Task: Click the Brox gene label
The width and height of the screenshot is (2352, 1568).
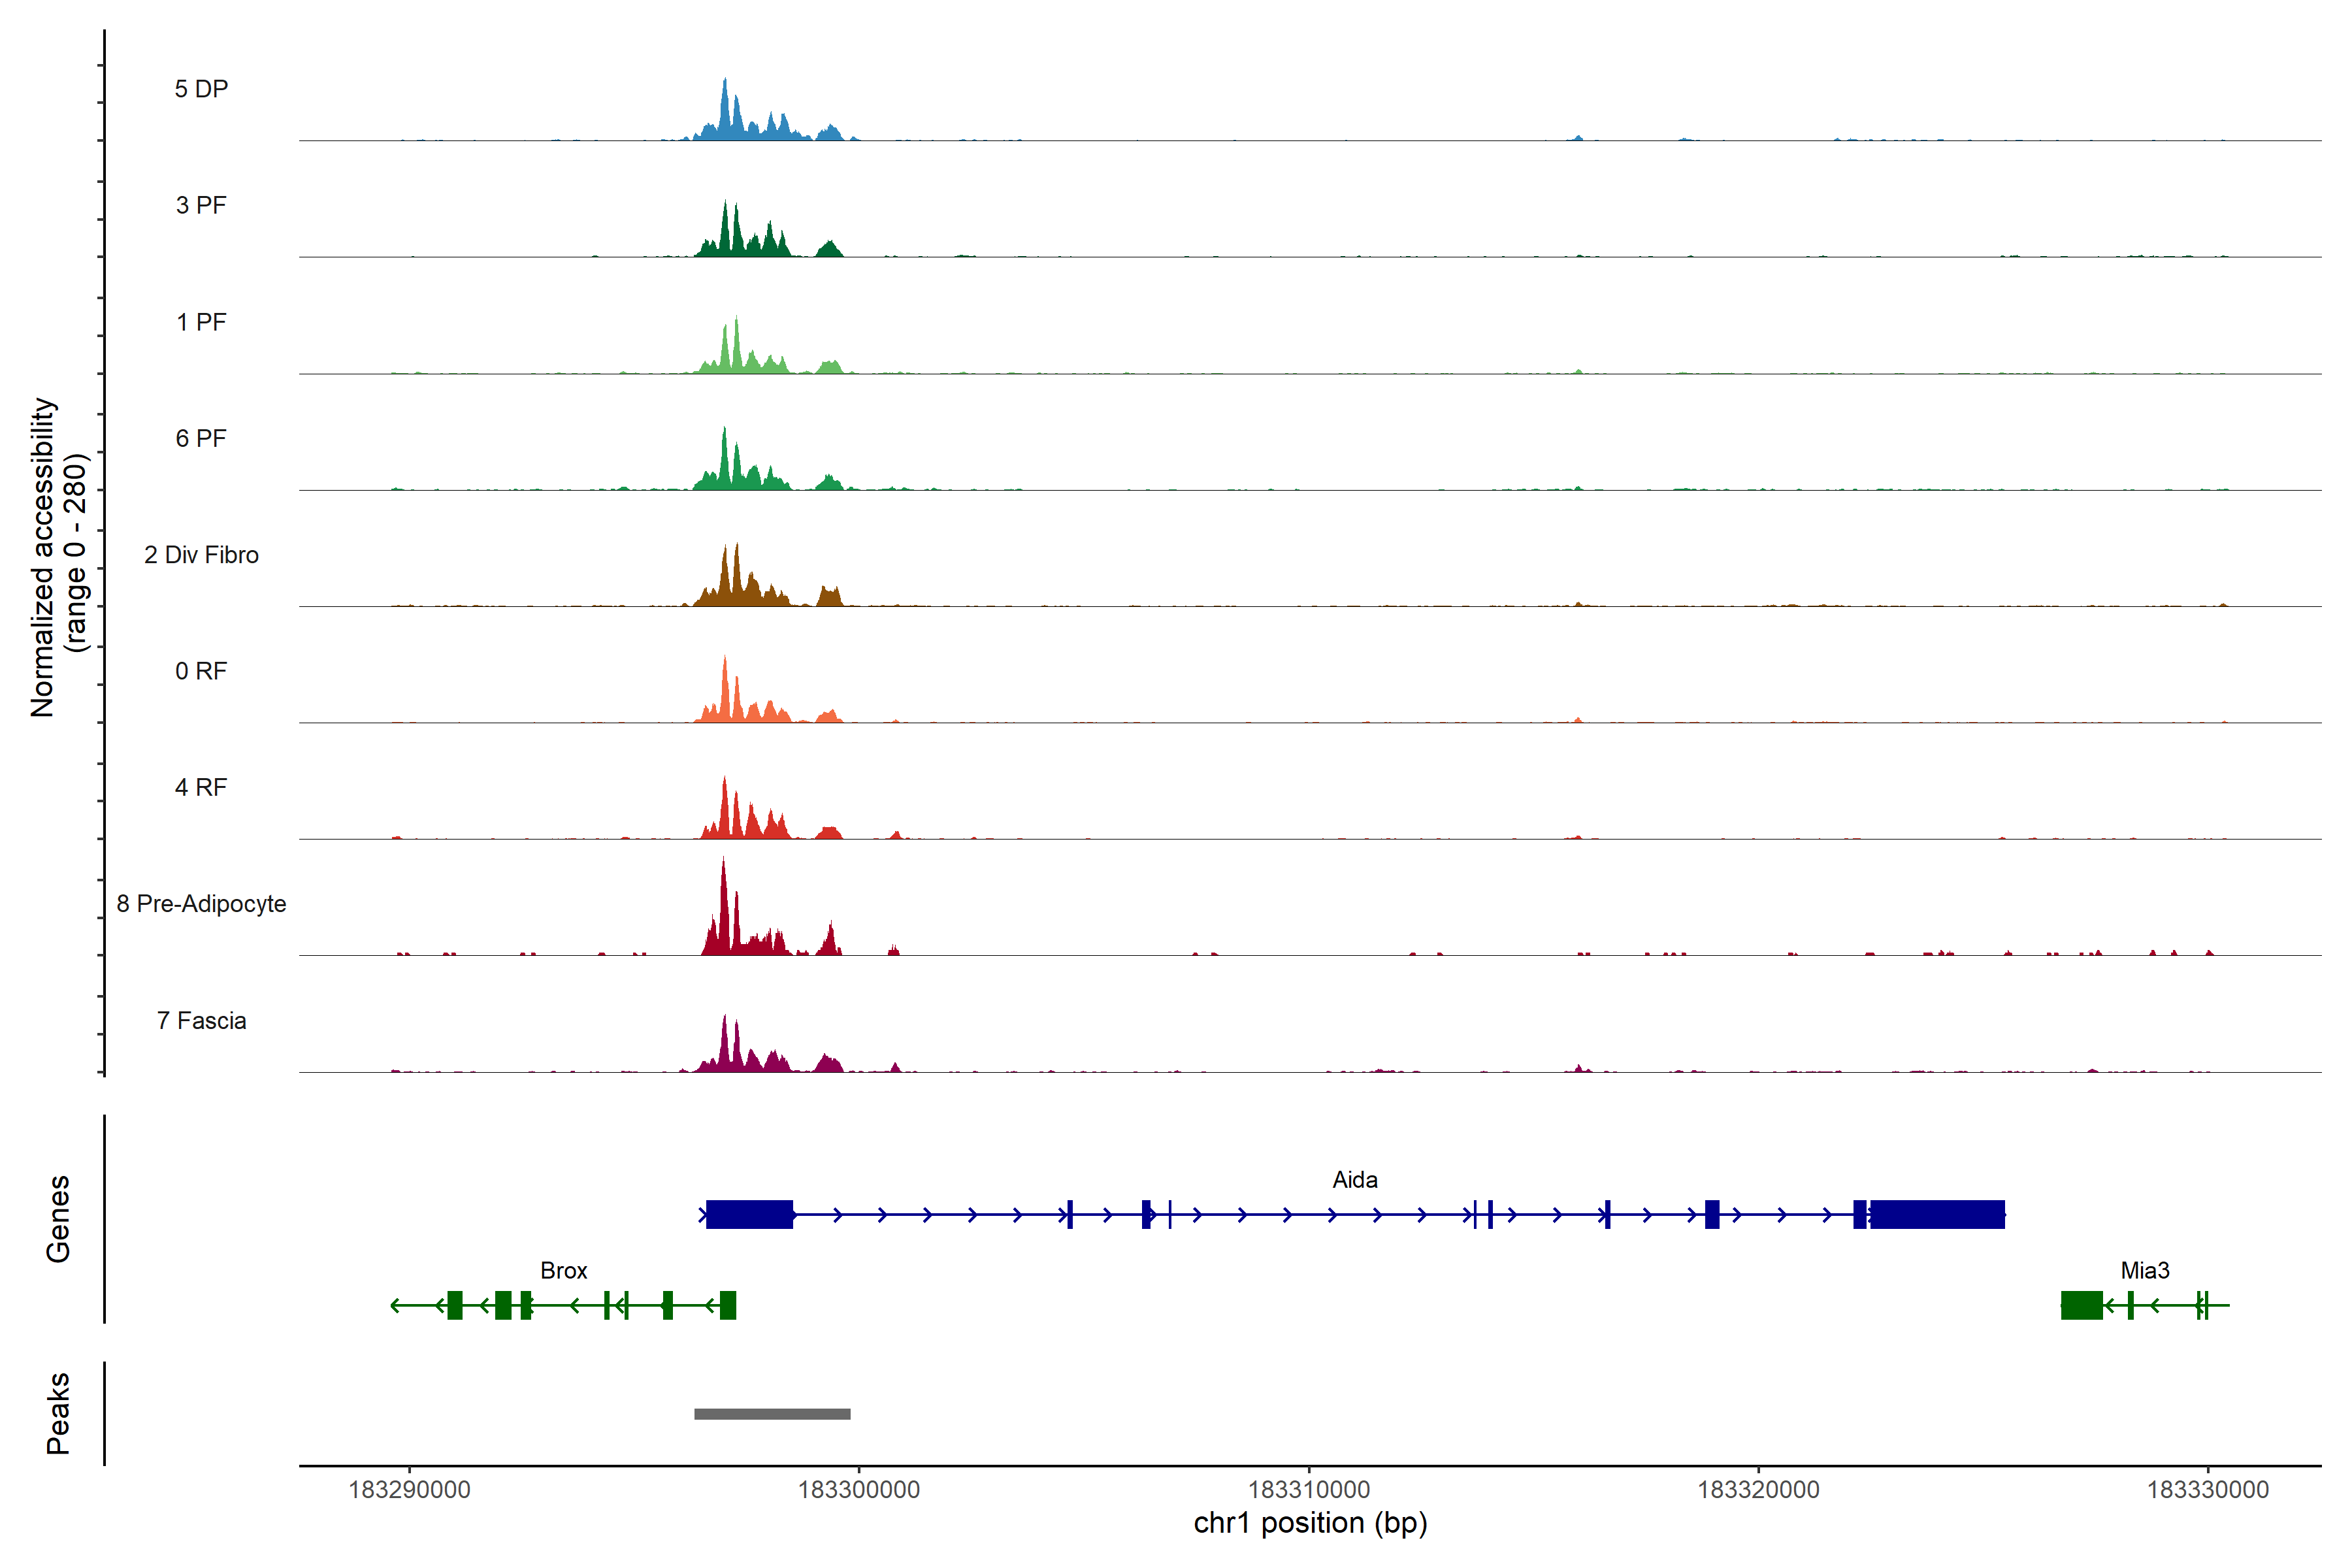Action: [x=563, y=1270]
